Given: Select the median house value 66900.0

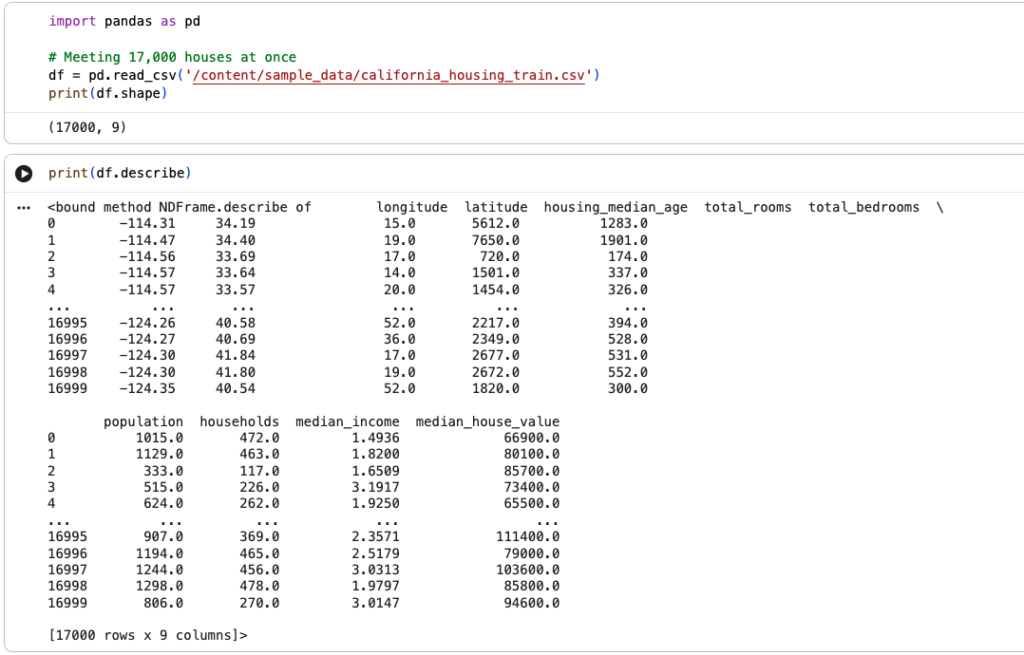Looking at the screenshot, I should pos(532,438).
